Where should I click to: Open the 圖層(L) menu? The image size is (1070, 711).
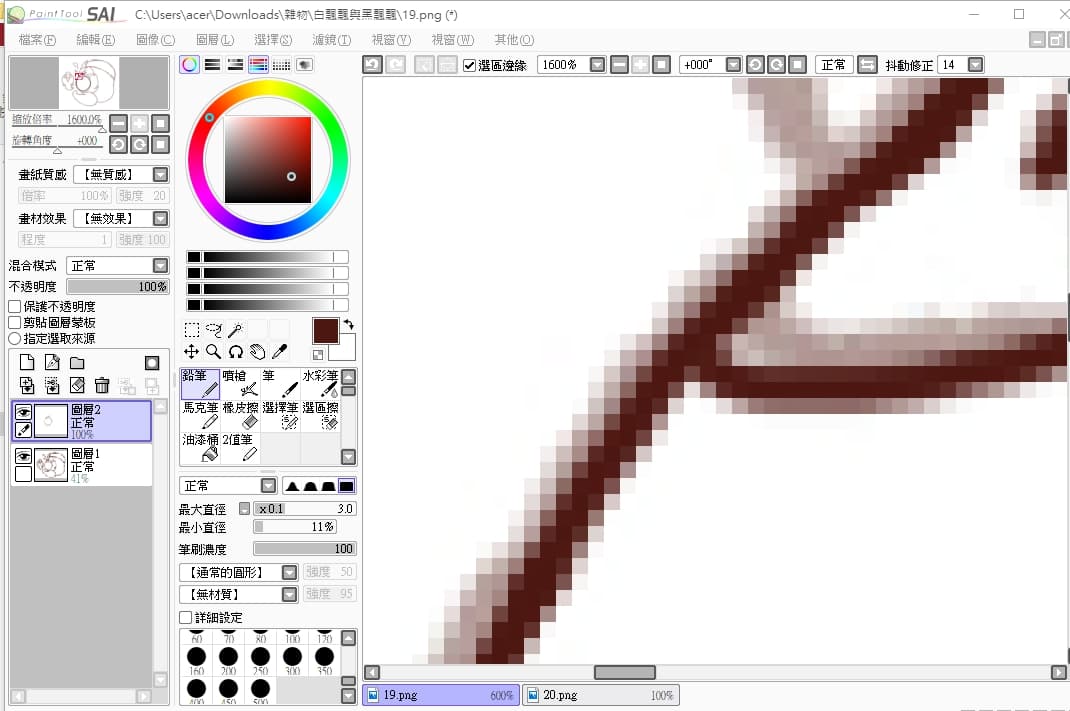[x=215, y=40]
